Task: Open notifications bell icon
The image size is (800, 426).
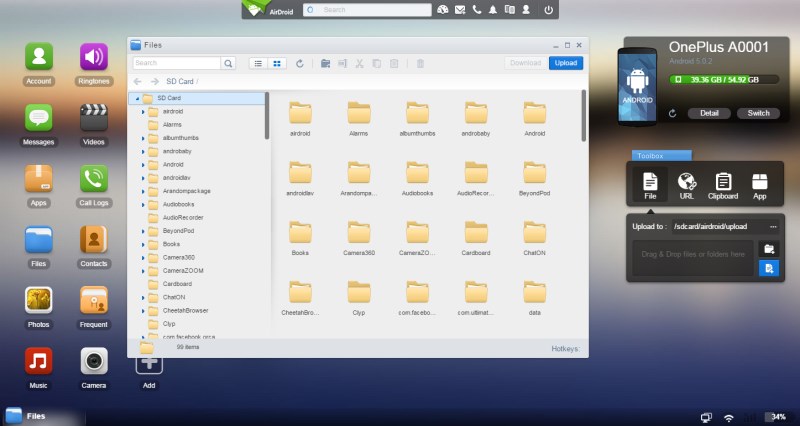Action: (493, 10)
